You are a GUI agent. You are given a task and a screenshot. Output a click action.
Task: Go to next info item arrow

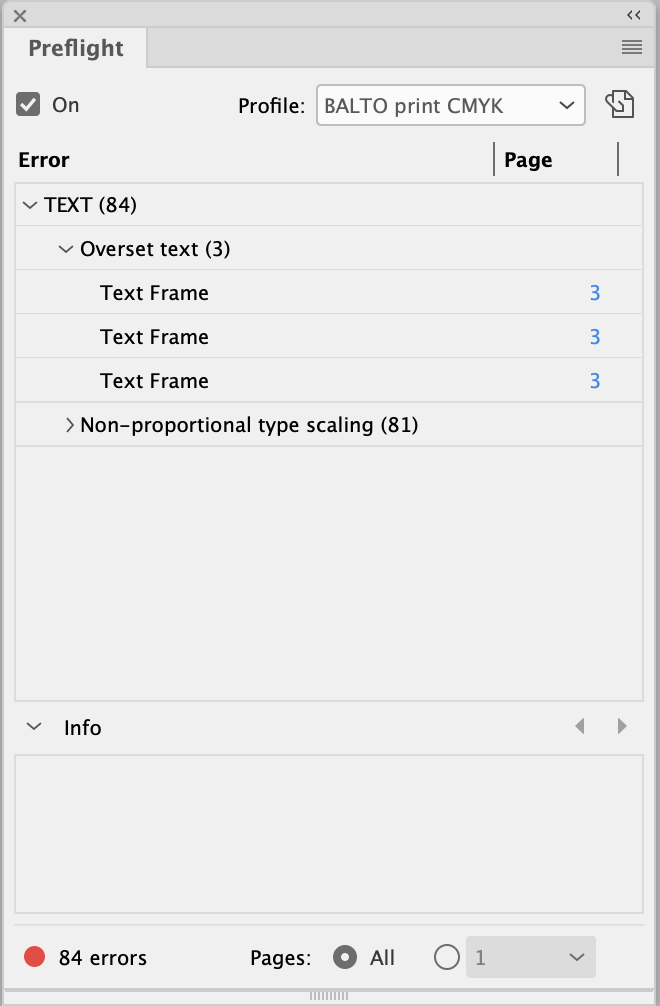[622, 727]
